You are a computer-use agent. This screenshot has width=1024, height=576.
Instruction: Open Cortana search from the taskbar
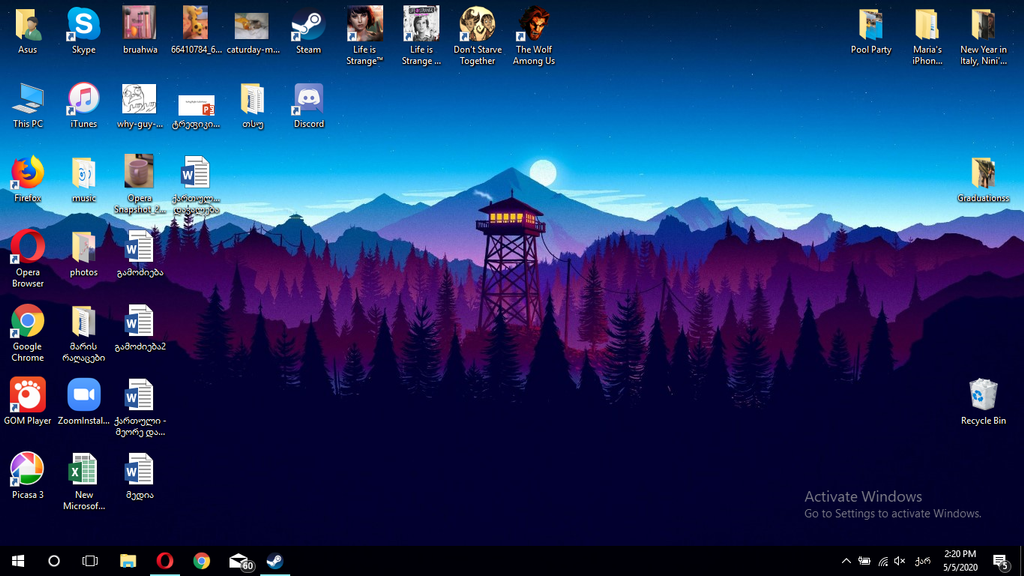click(54, 561)
